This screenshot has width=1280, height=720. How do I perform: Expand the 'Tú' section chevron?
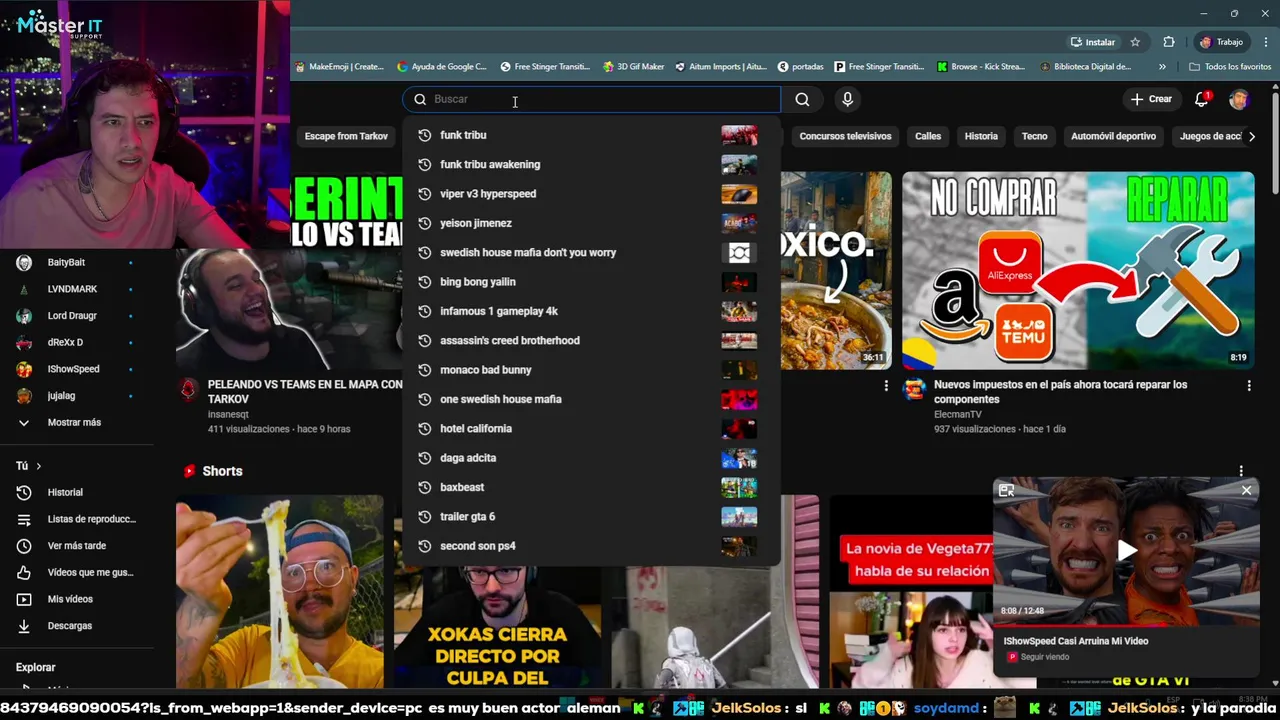coord(39,466)
